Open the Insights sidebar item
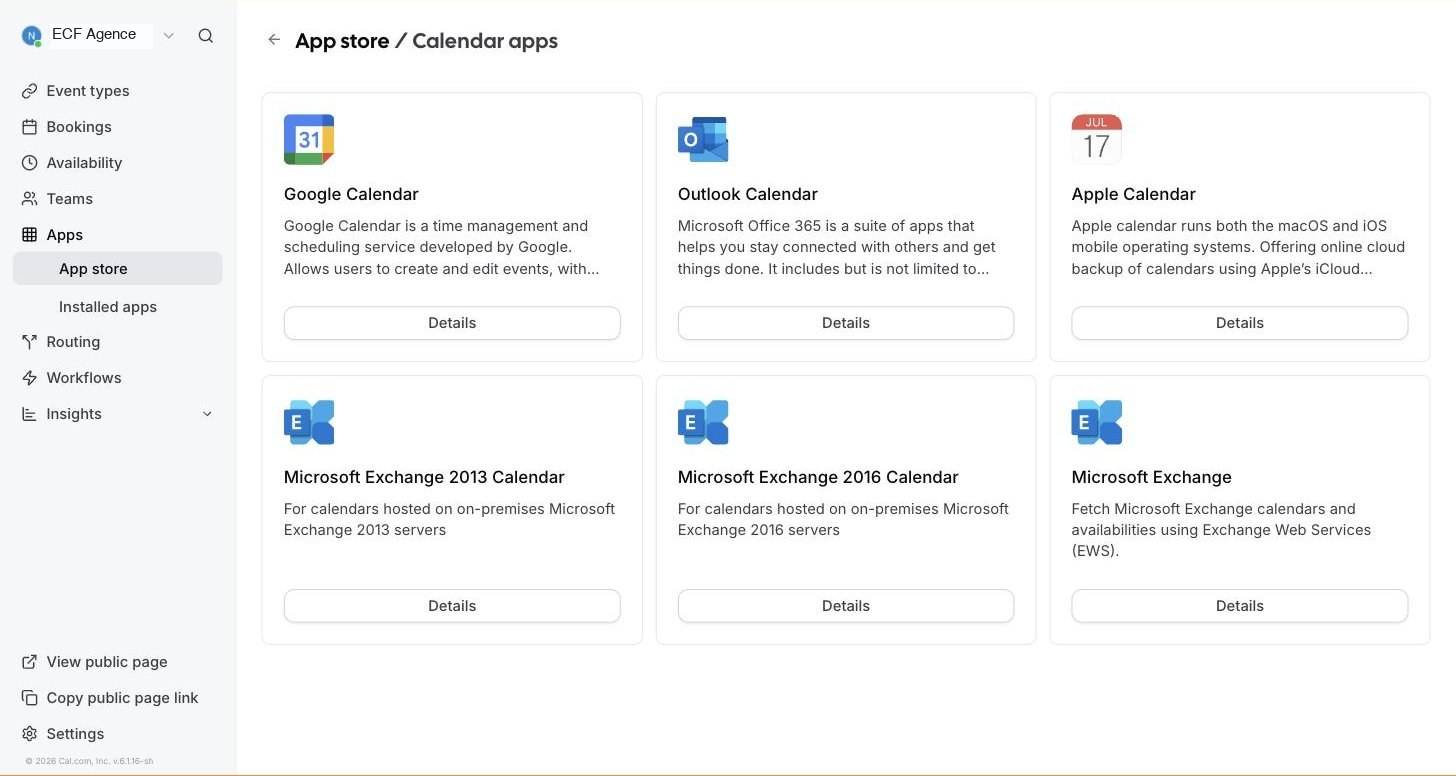Image resolution: width=1456 pixels, height=776 pixels. click(x=118, y=414)
